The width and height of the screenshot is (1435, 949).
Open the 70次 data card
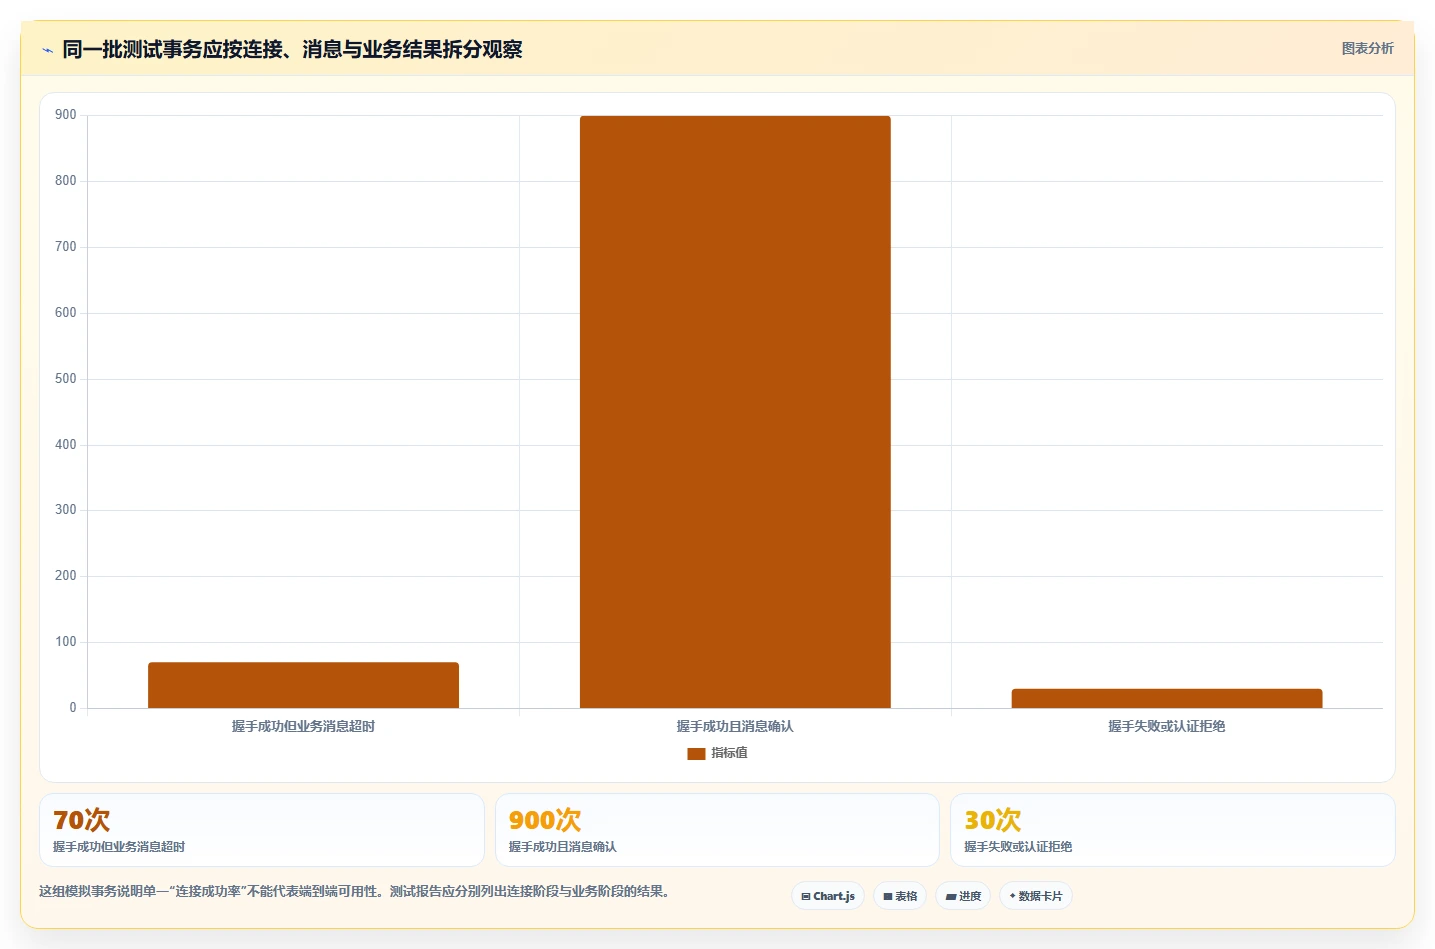pos(262,830)
